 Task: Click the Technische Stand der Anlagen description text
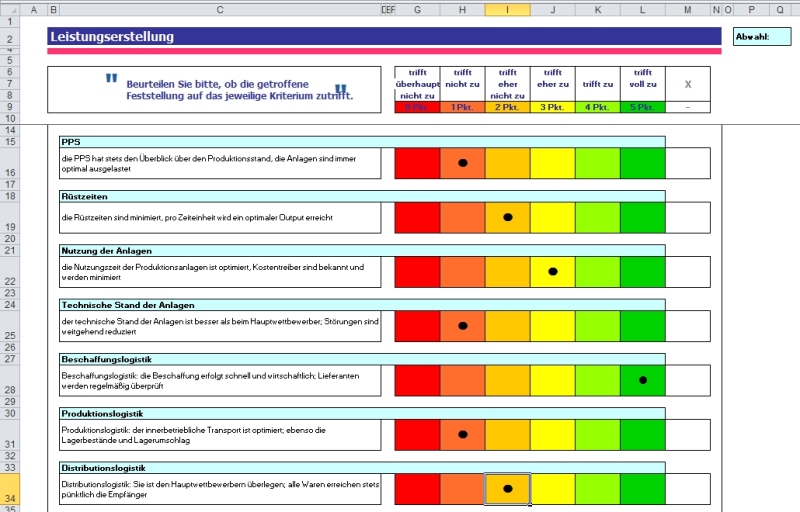click(220, 325)
